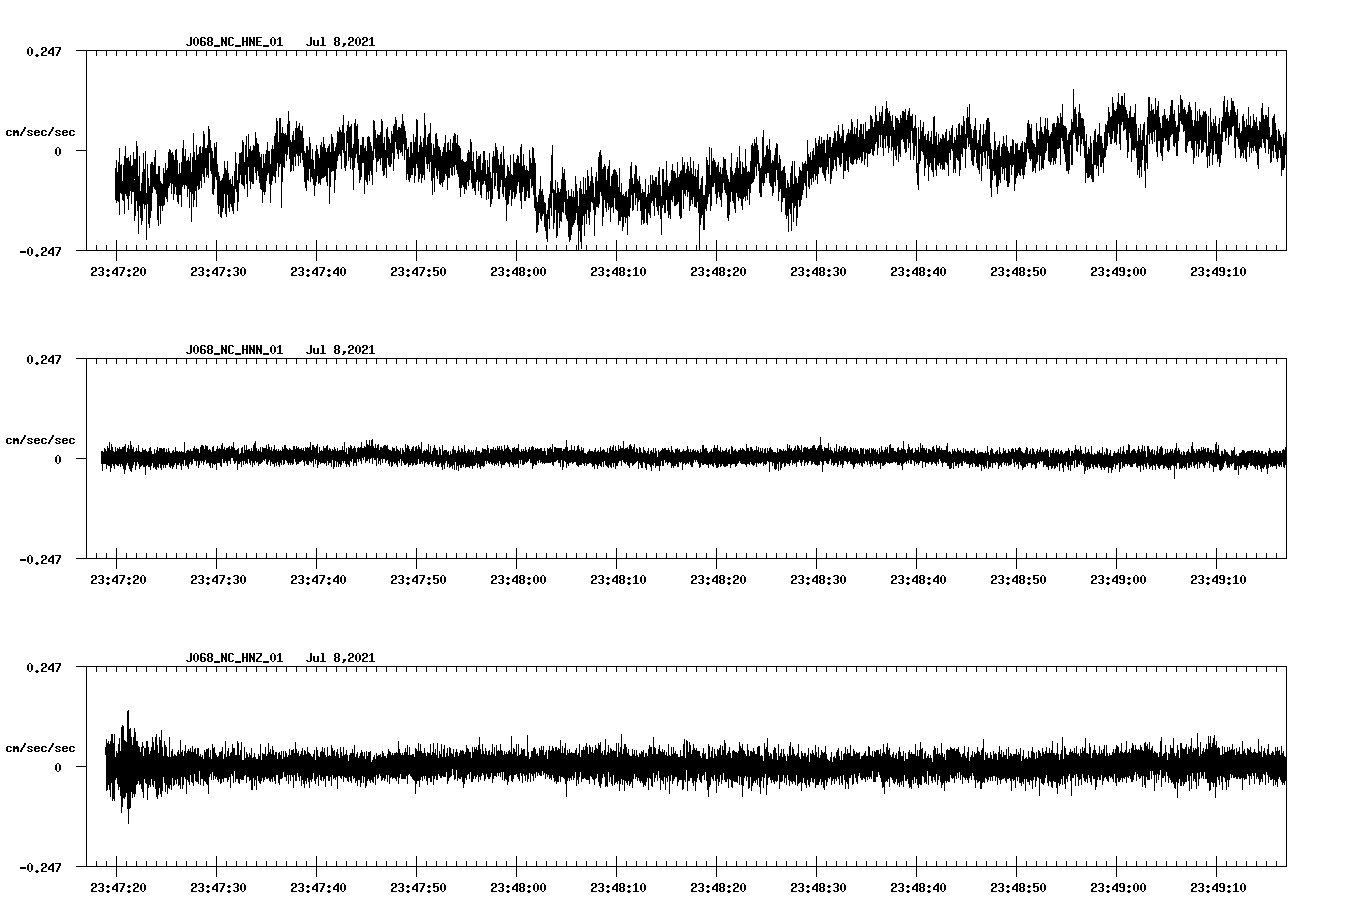The height and width of the screenshot is (924, 1358).
Task: Click the J068_NC_HNN_01 channel title
Action: 234,350
